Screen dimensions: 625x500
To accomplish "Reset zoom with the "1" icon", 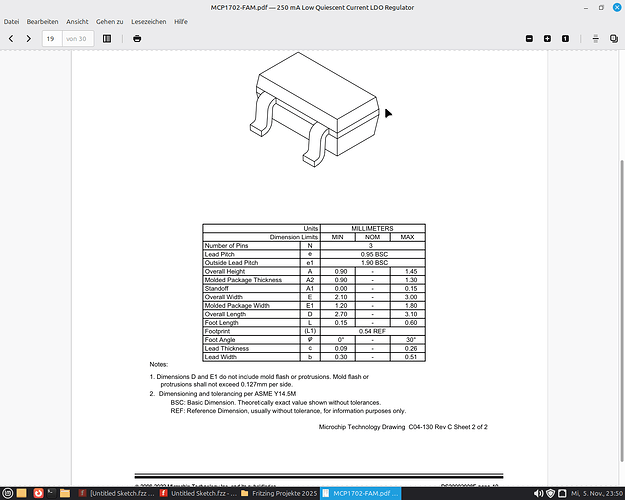I will tap(566, 38).
